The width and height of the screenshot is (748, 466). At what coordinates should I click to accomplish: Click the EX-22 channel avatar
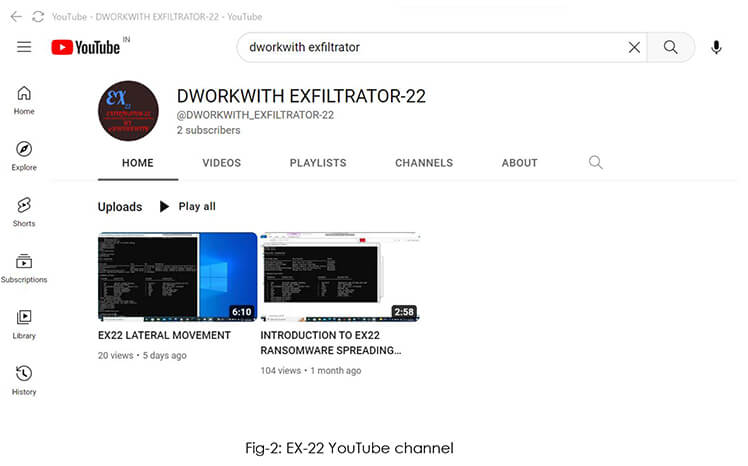pos(128,111)
